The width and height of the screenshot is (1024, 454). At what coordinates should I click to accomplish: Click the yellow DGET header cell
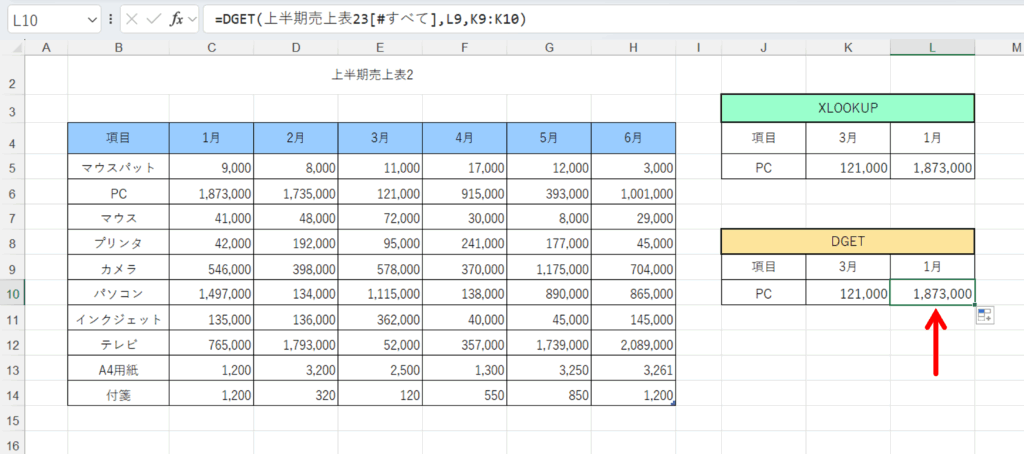(x=847, y=241)
